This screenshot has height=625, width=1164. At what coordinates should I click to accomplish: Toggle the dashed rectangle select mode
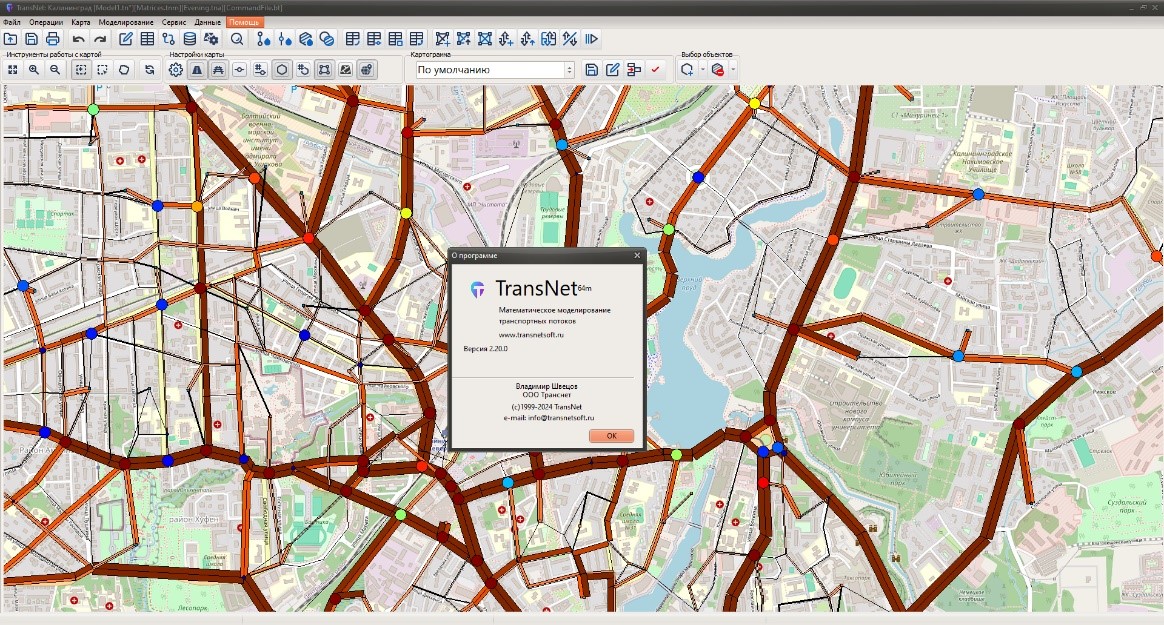(x=102, y=69)
